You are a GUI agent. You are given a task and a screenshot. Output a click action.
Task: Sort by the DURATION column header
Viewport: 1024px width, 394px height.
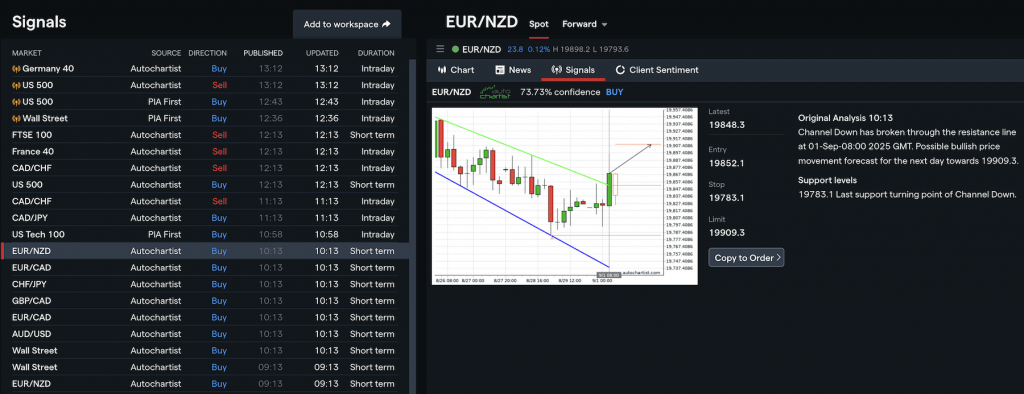(x=376, y=53)
